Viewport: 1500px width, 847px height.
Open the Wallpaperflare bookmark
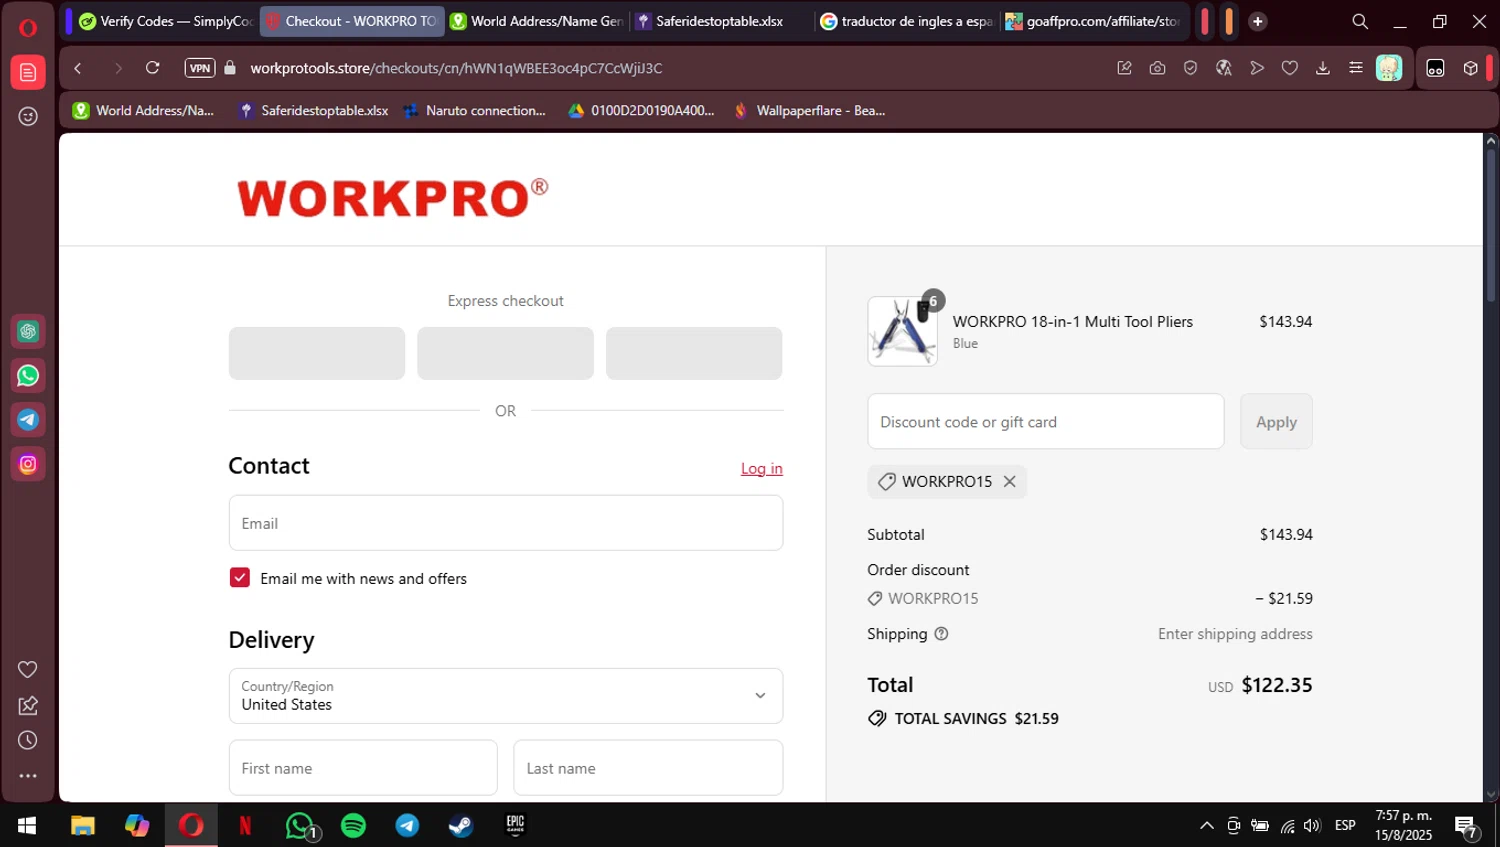pyautogui.click(x=810, y=111)
